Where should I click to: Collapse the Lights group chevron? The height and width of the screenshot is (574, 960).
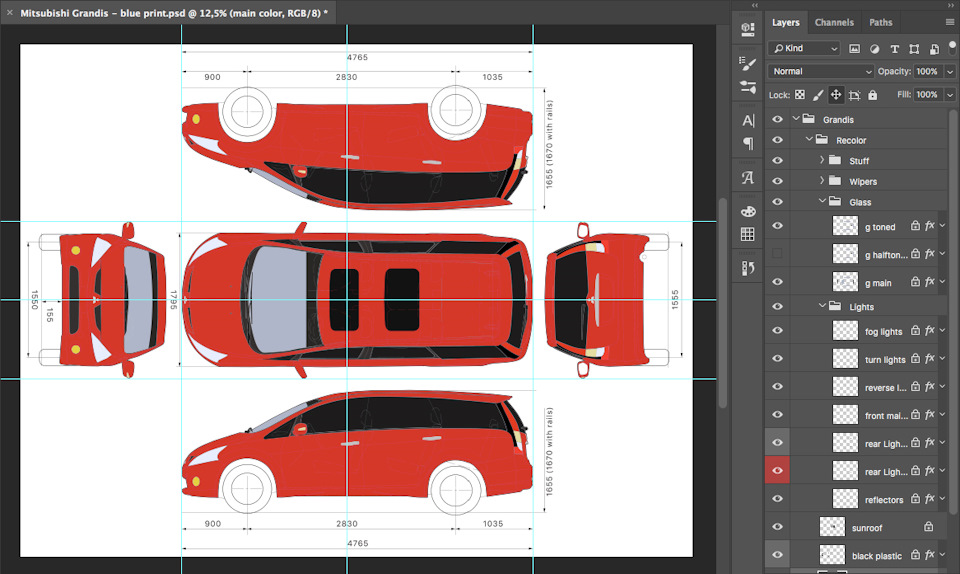point(822,306)
